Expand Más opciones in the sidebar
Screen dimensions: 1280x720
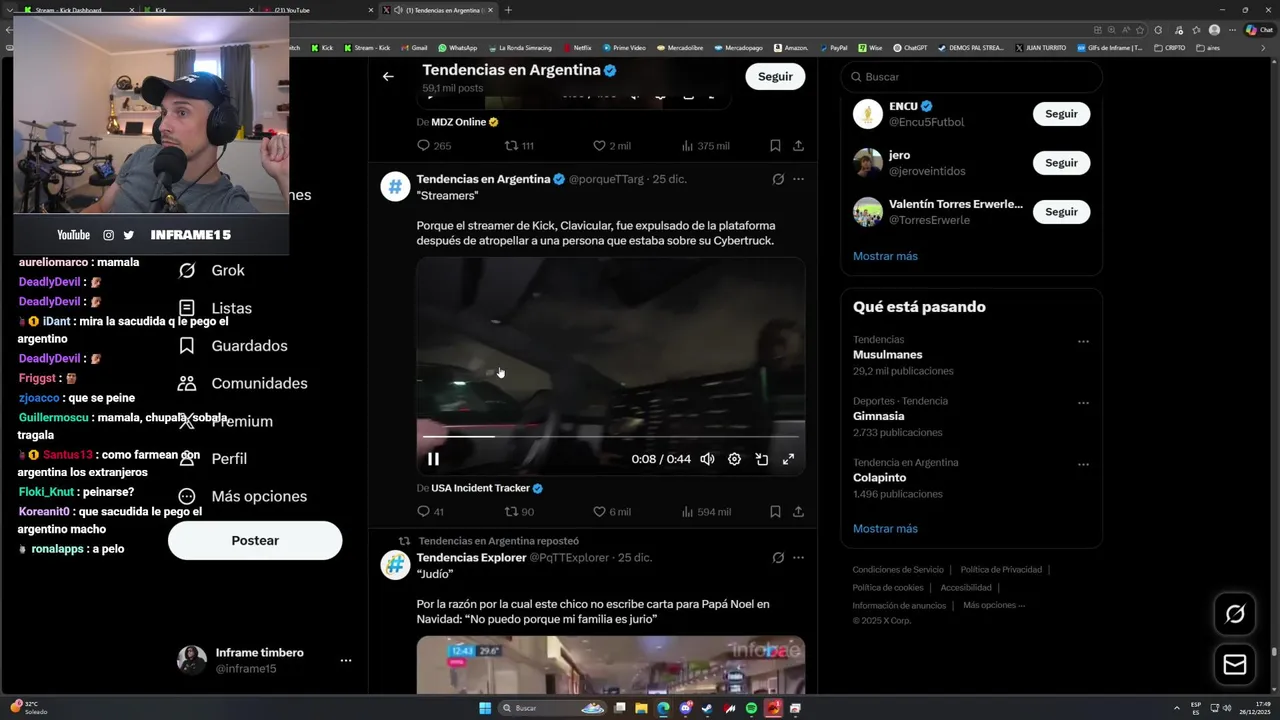coord(242,496)
